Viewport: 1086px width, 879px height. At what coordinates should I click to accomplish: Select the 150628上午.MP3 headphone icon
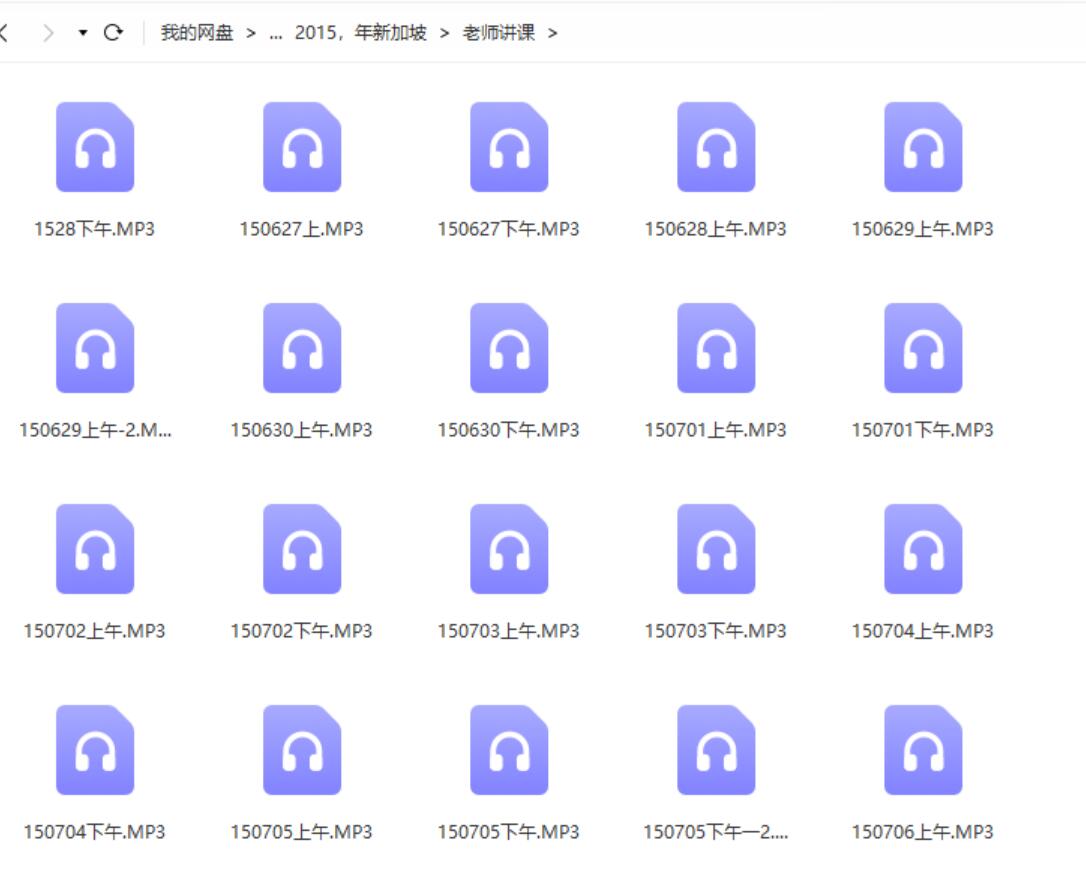(x=716, y=147)
